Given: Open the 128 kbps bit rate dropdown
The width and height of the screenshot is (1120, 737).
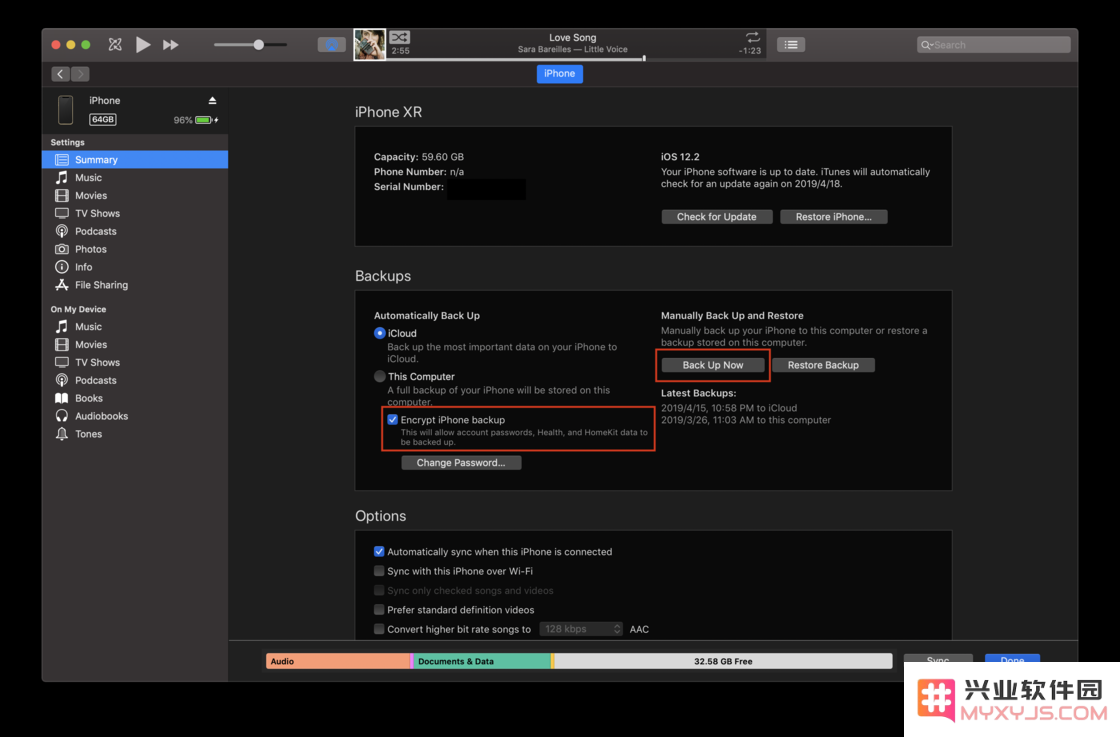Looking at the screenshot, I should (x=581, y=628).
